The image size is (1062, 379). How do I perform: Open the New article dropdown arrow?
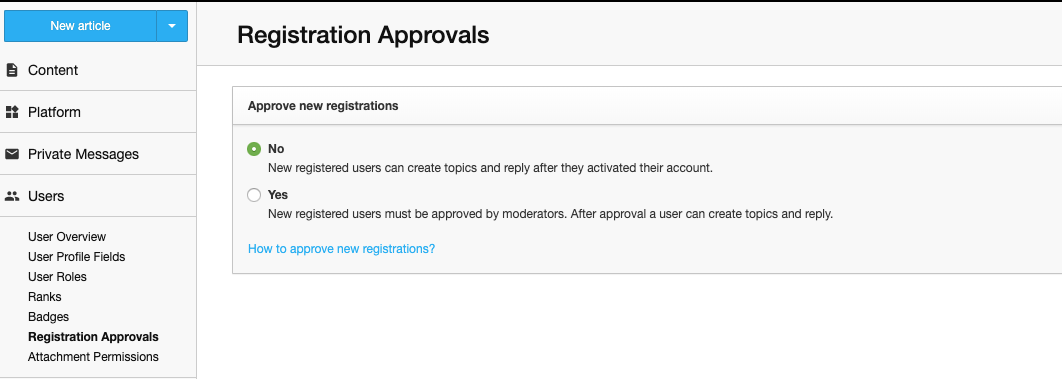coord(172,26)
